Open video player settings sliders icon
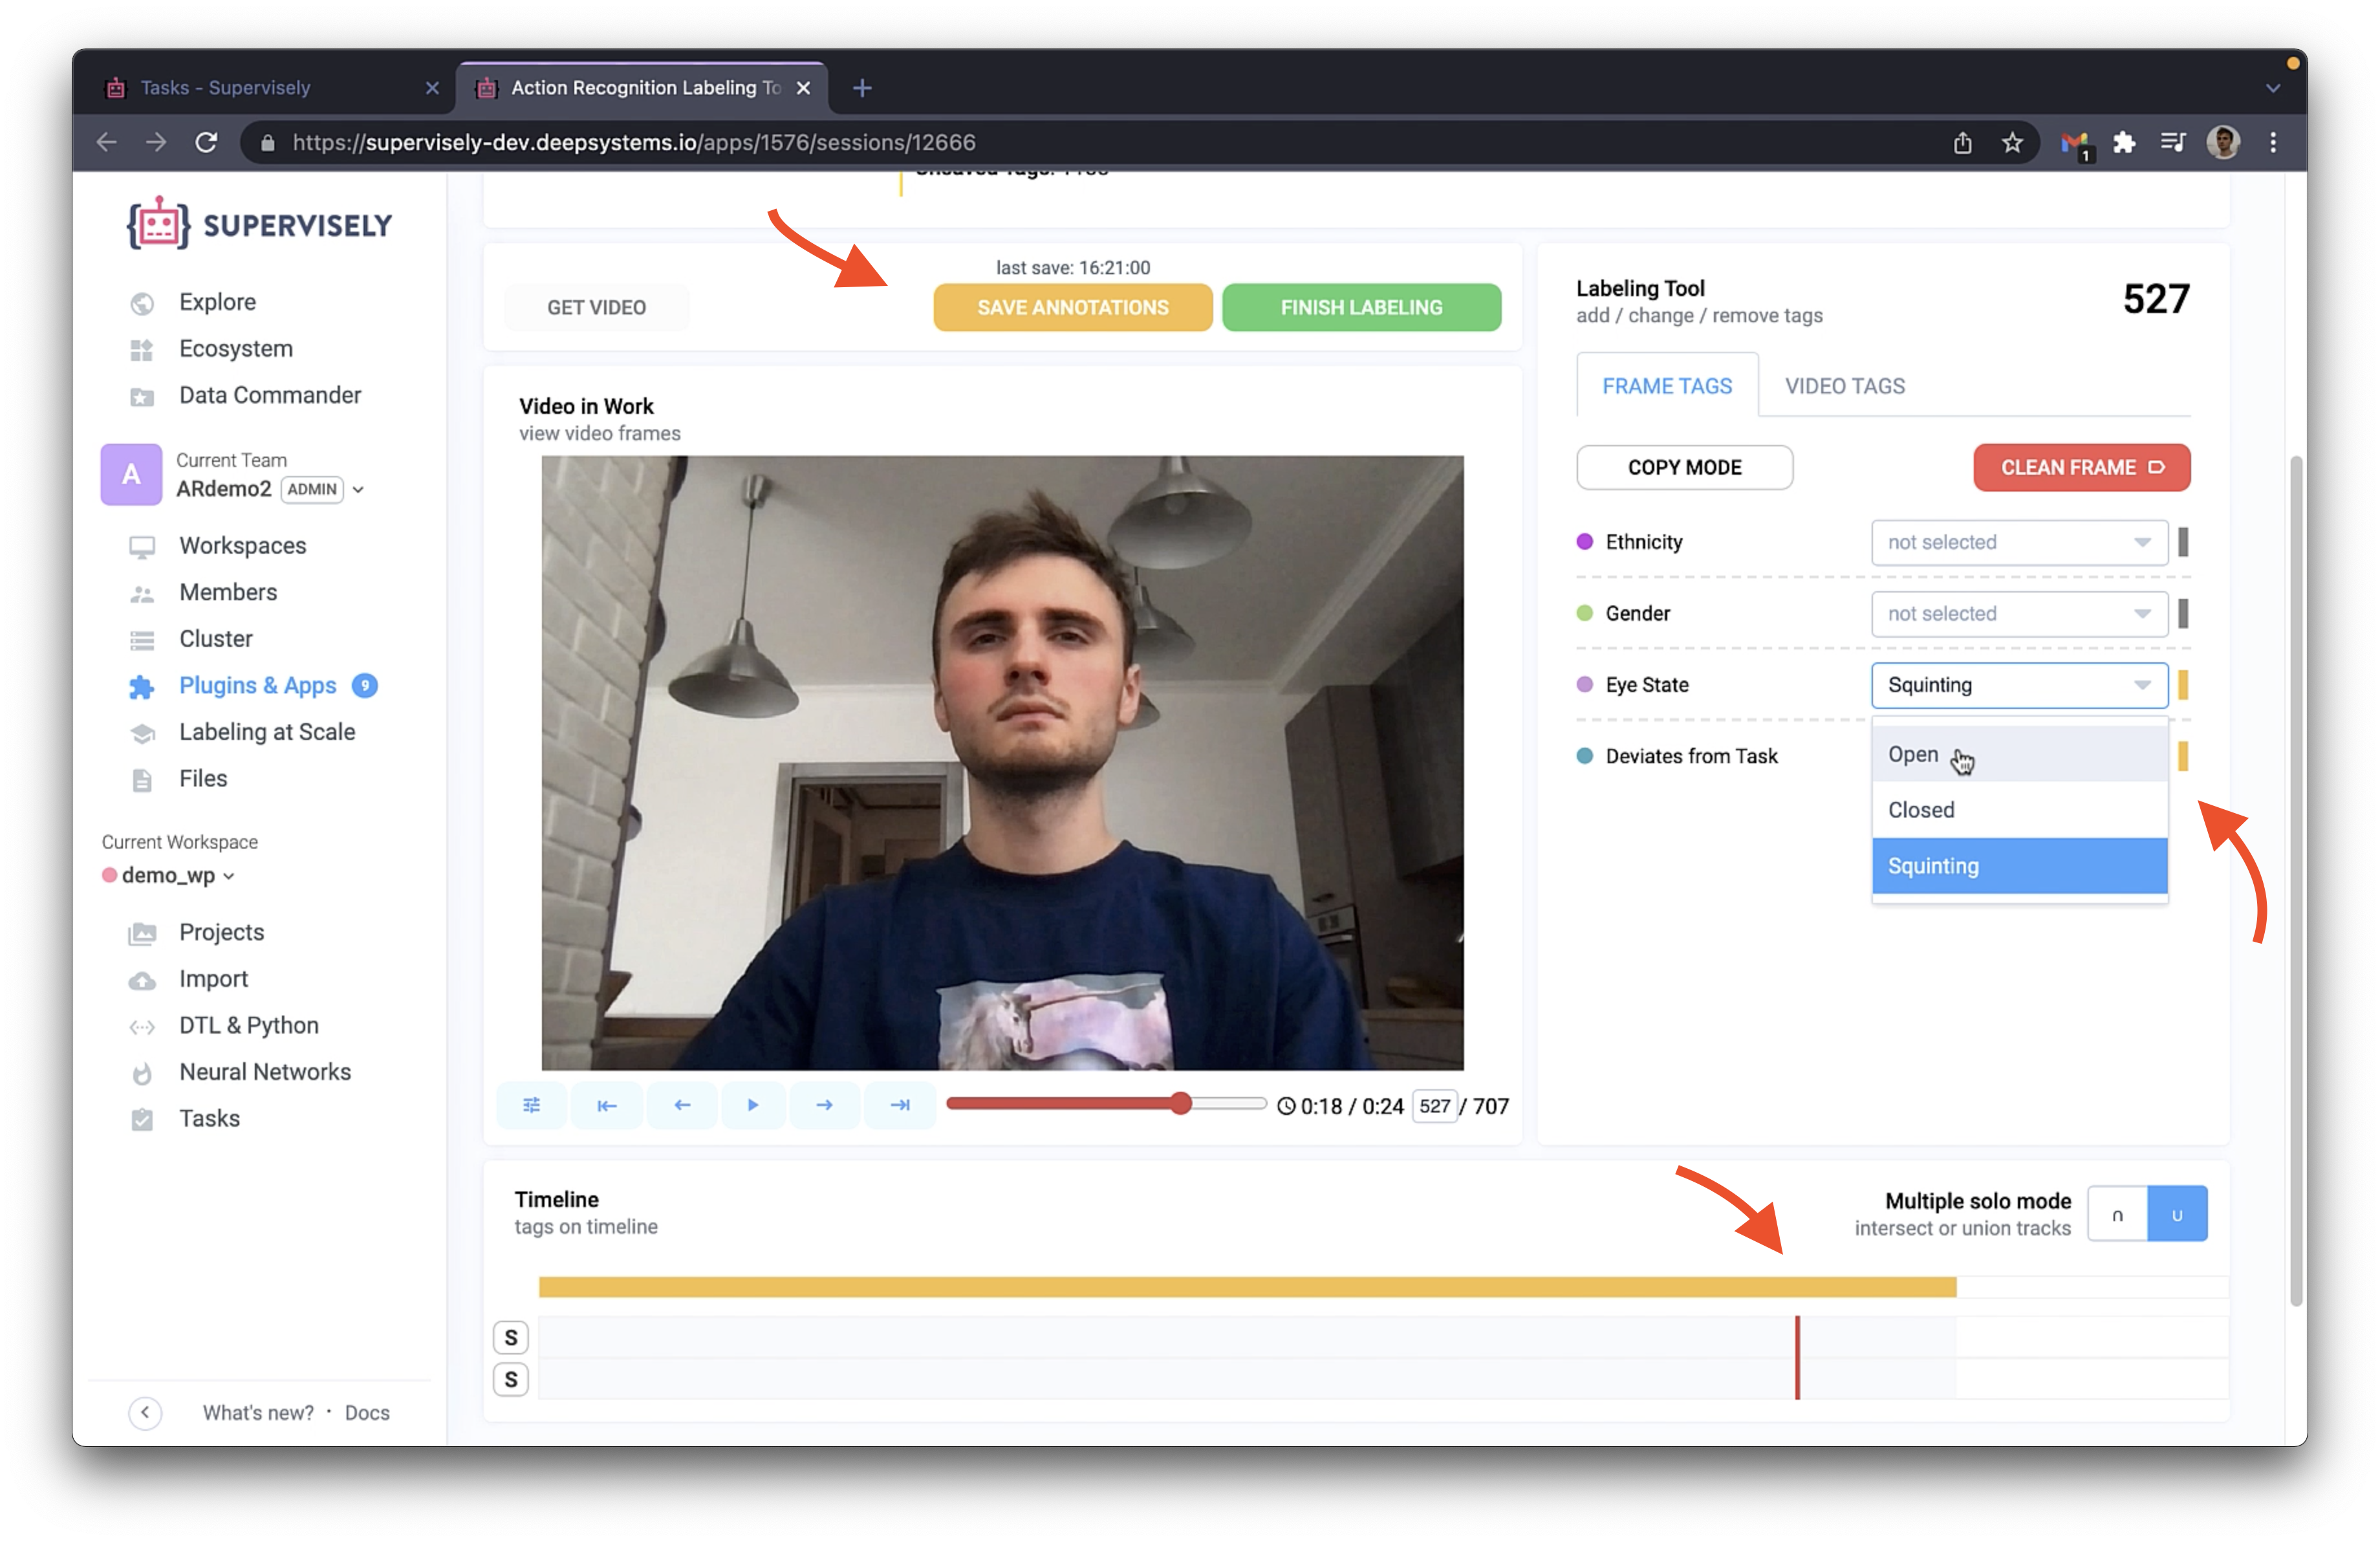Image resolution: width=2380 pixels, height=1542 pixels. [531, 1105]
